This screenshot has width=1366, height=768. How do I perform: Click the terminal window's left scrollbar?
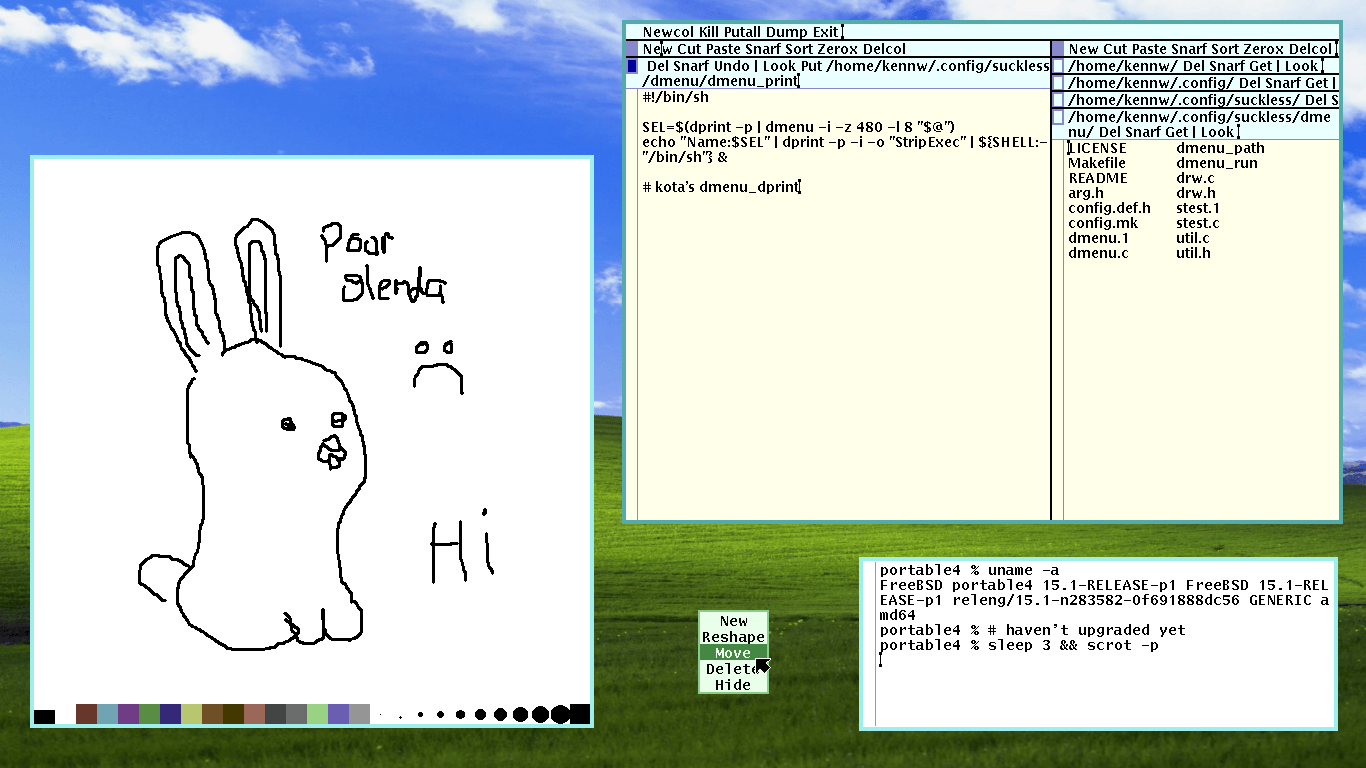click(870, 643)
